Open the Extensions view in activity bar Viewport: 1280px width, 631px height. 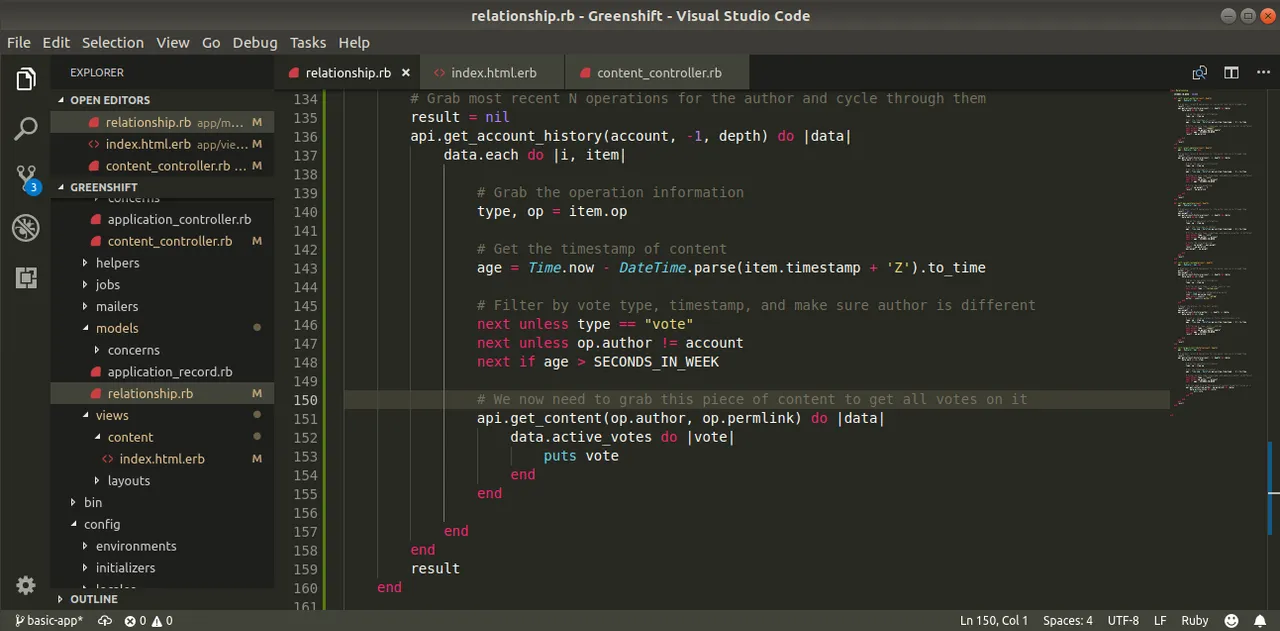click(26, 278)
